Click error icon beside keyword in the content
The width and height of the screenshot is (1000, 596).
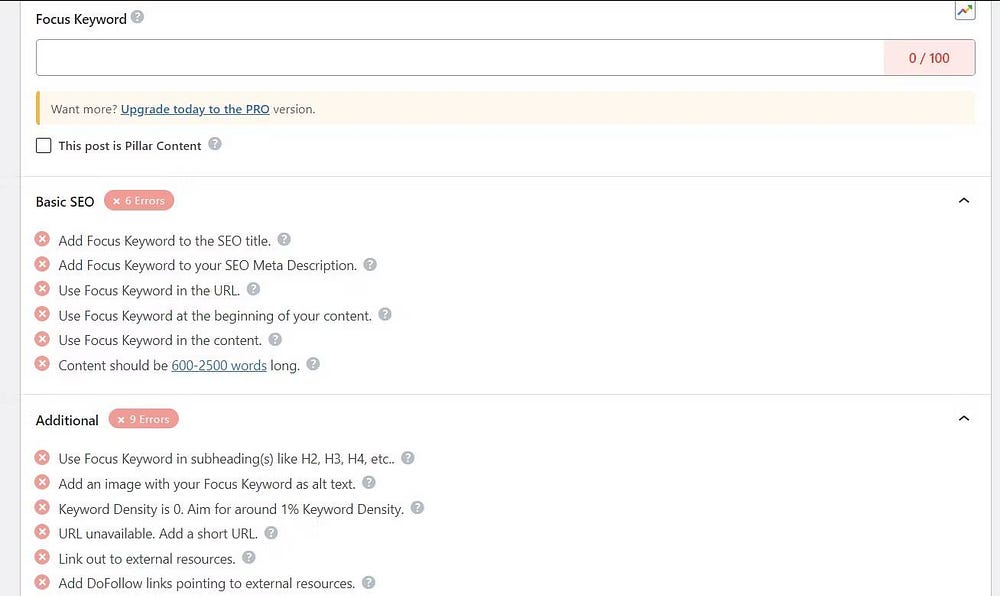tap(42, 338)
